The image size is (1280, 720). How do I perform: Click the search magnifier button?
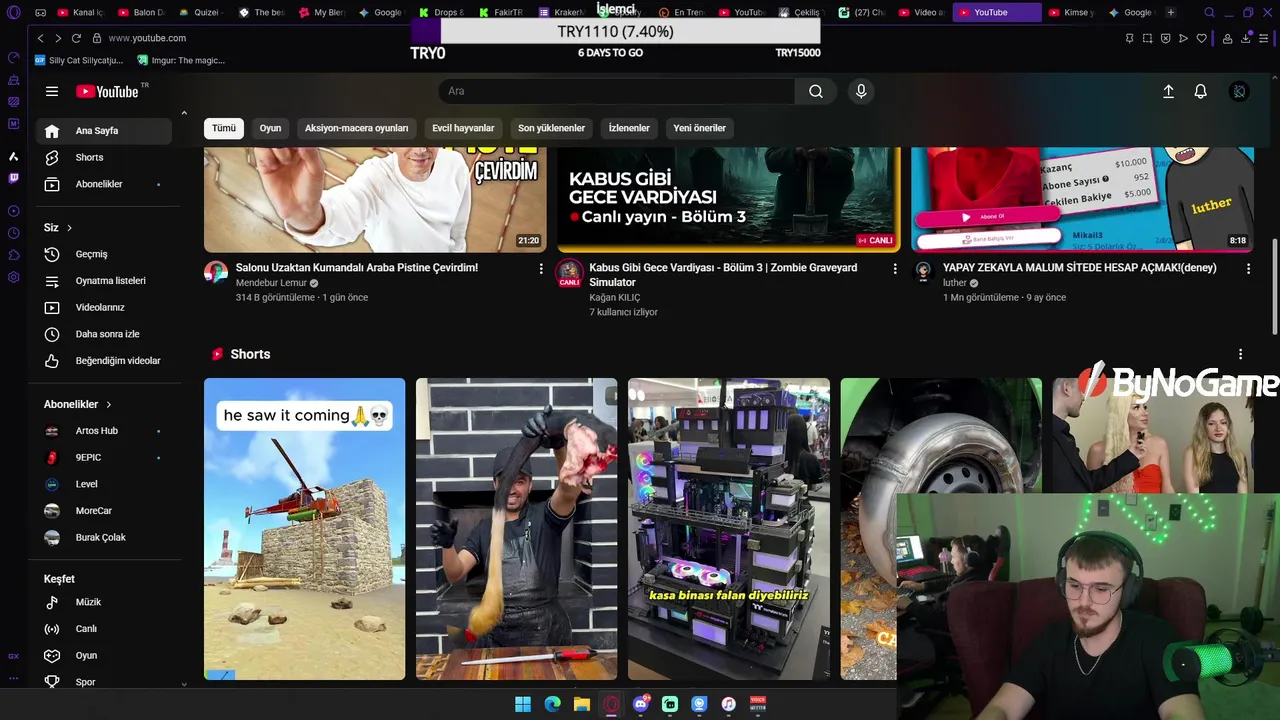tap(816, 91)
